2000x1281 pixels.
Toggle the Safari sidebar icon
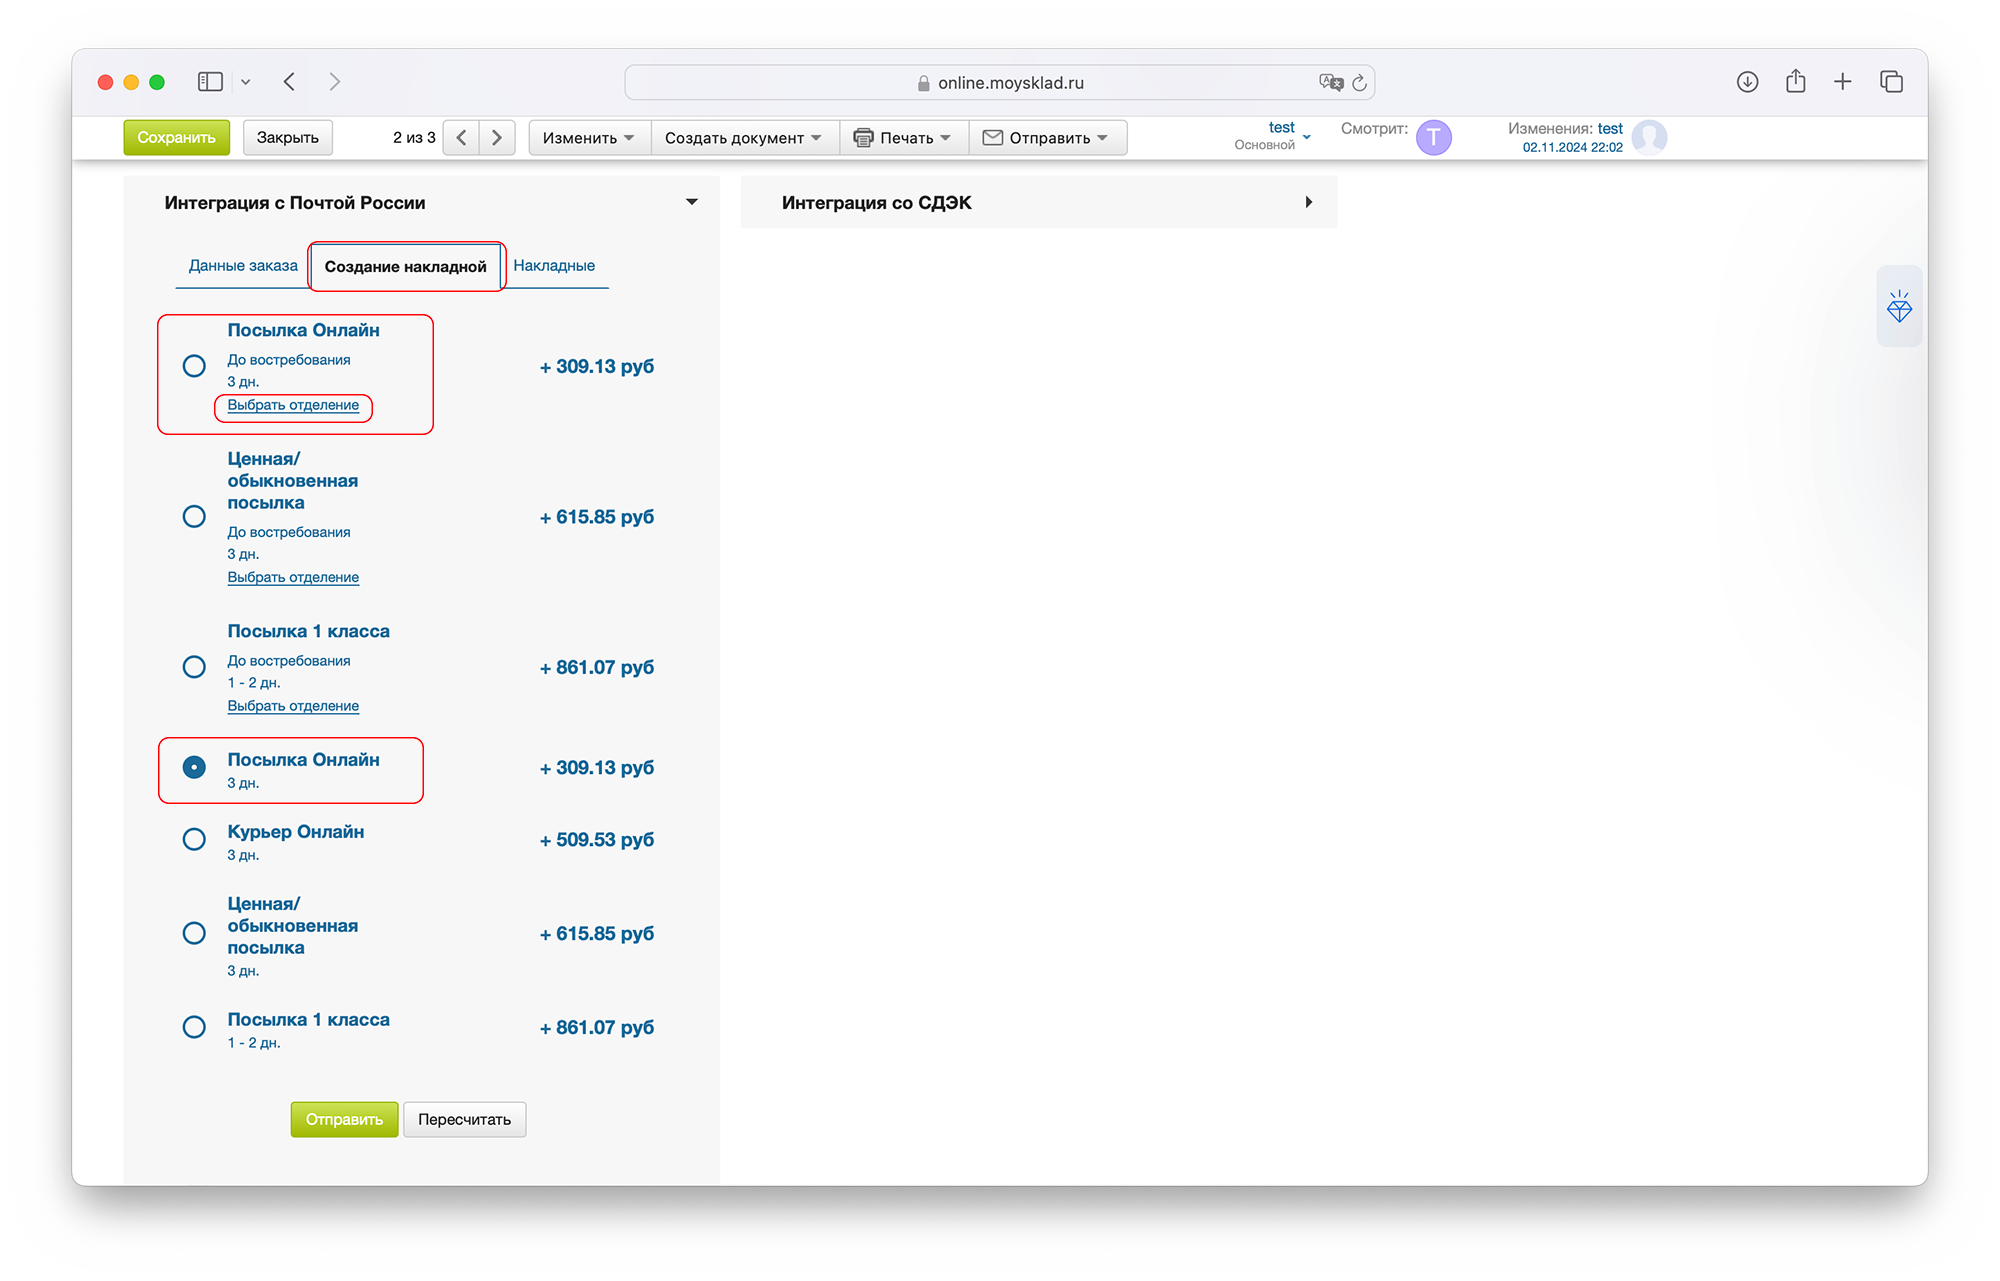tap(210, 82)
